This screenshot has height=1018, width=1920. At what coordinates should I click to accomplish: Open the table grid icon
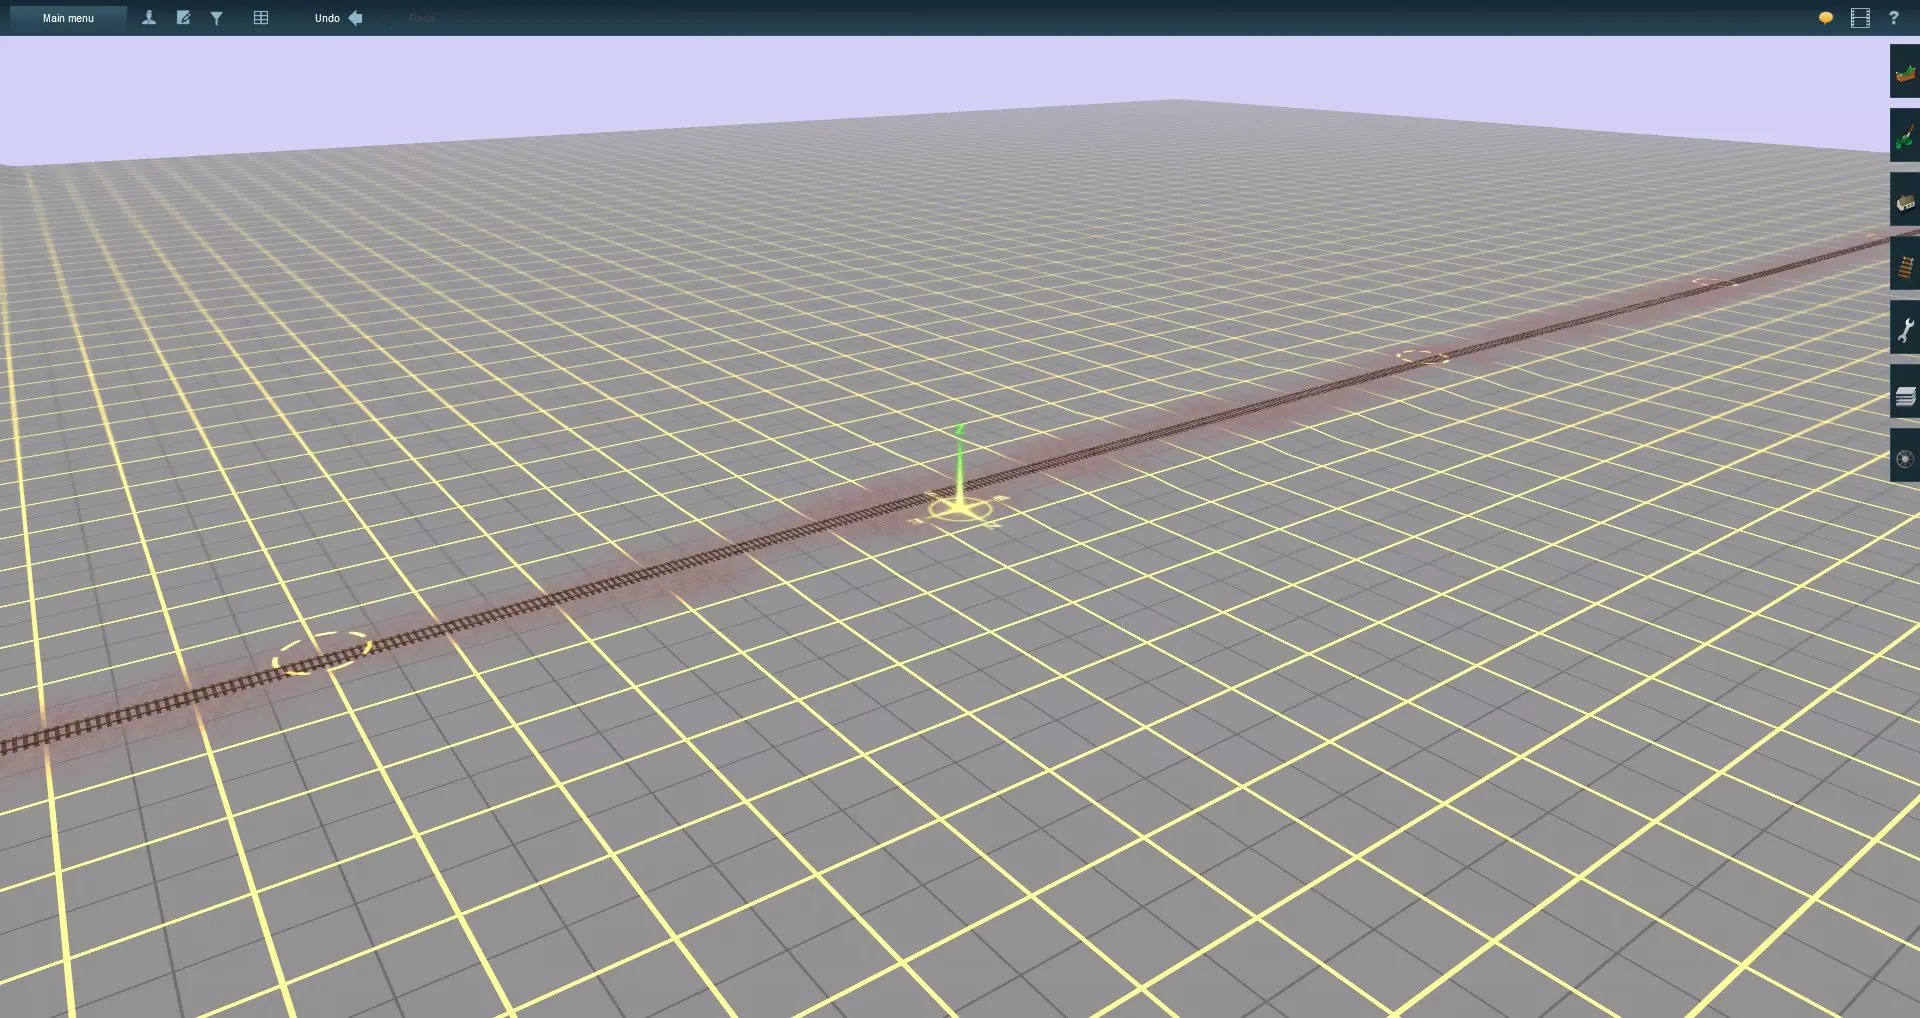(x=261, y=18)
